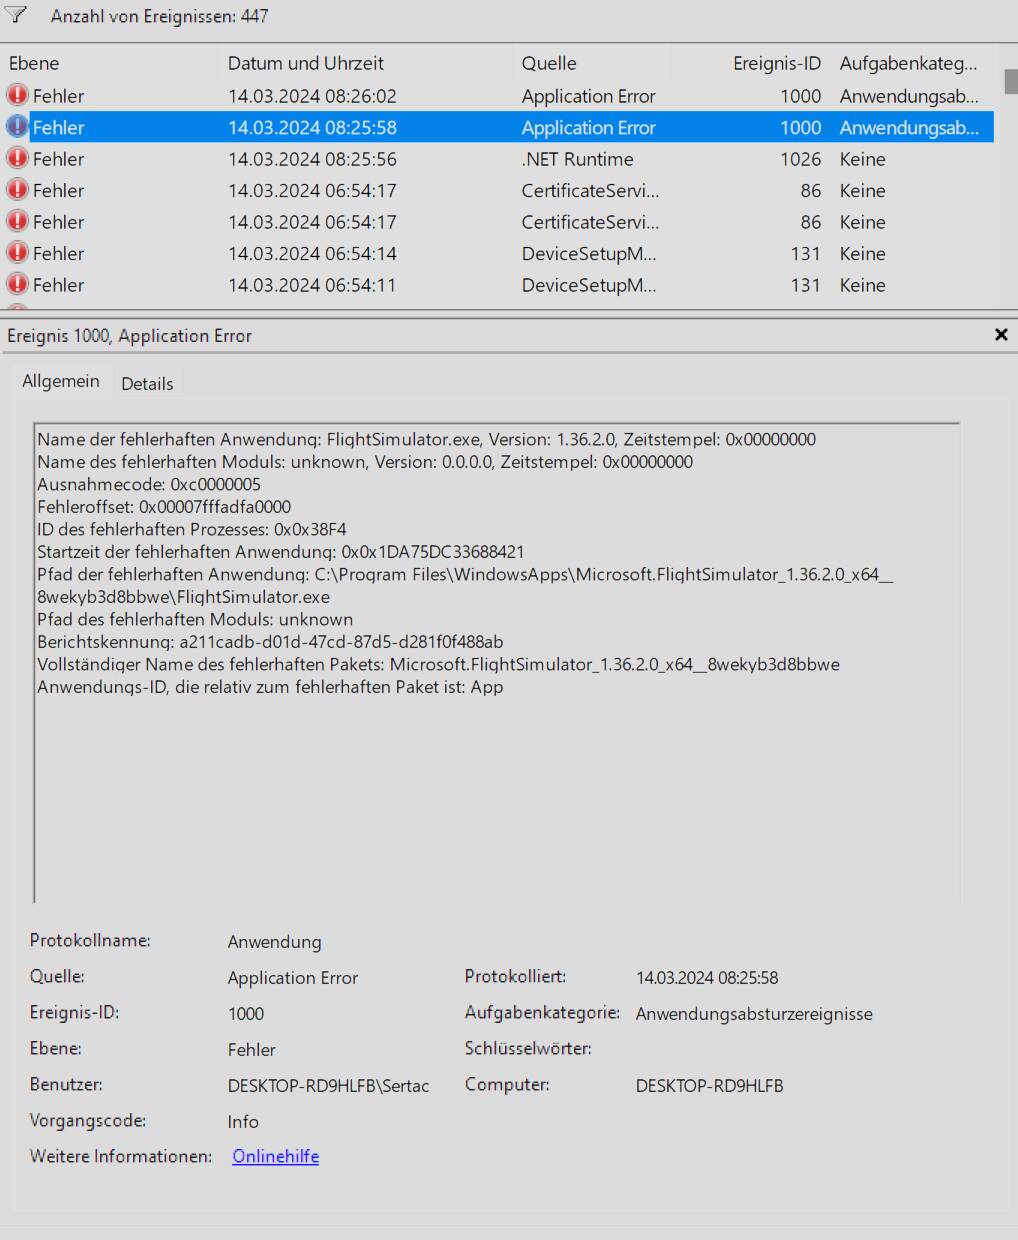This screenshot has height=1240, width=1018.
Task: Select the .NET Runtime source cell
Action: [577, 159]
